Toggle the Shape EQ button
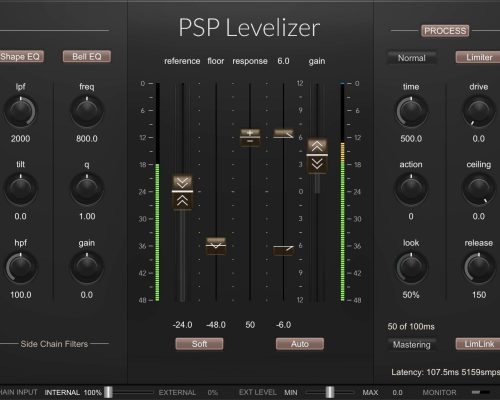 [21, 57]
